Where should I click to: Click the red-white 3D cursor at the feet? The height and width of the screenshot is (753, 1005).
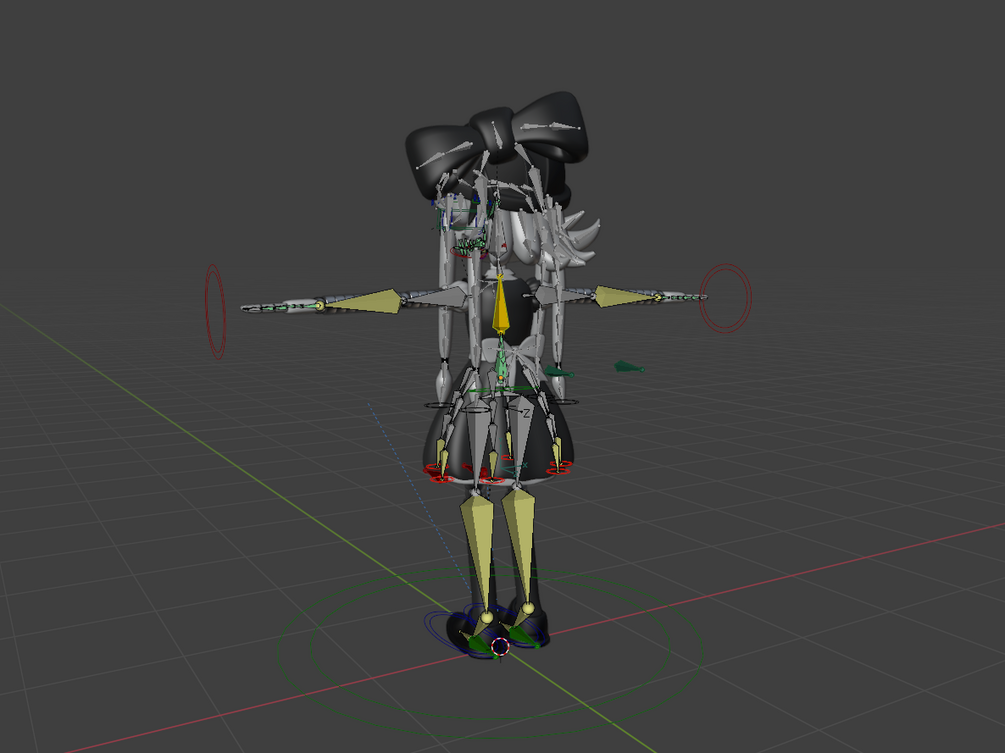click(x=501, y=647)
